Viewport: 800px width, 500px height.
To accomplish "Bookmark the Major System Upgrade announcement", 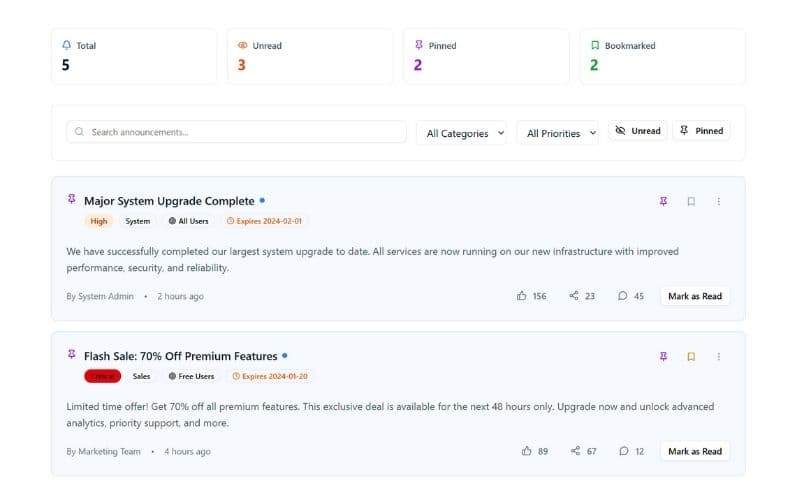I will pyautogui.click(x=691, y=201).
